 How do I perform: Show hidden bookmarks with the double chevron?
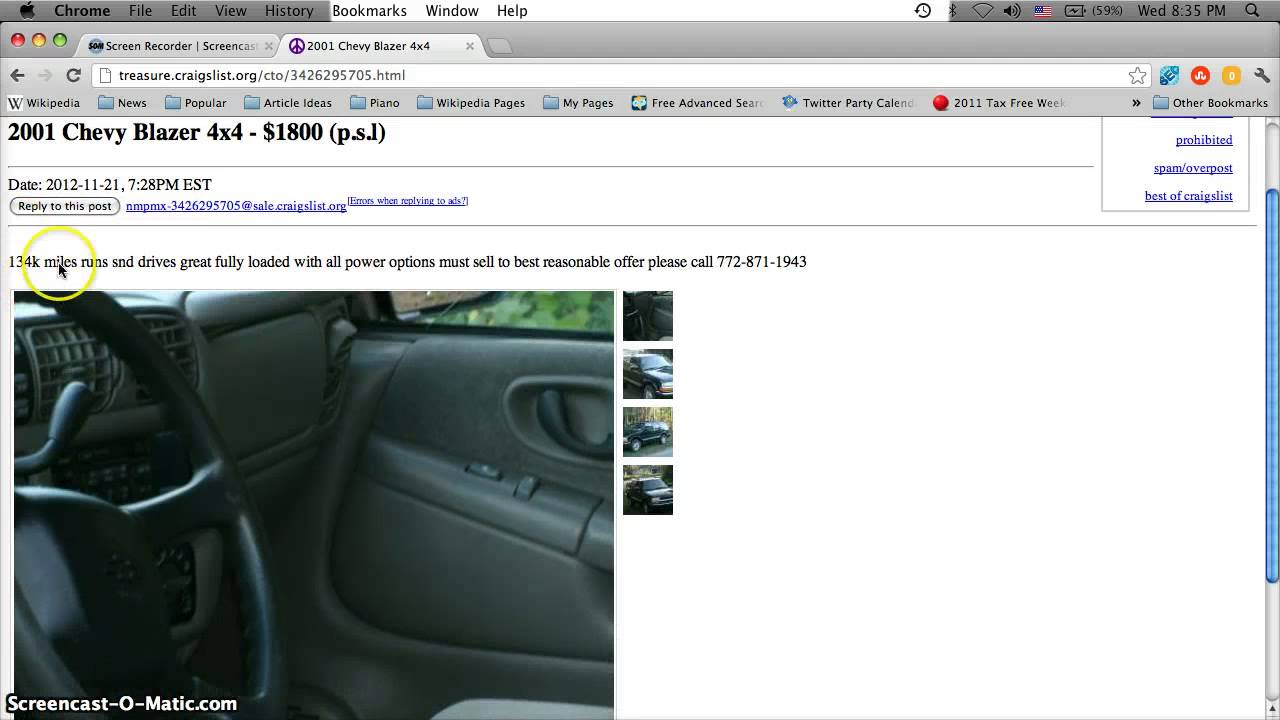(x=1136, y=103)
